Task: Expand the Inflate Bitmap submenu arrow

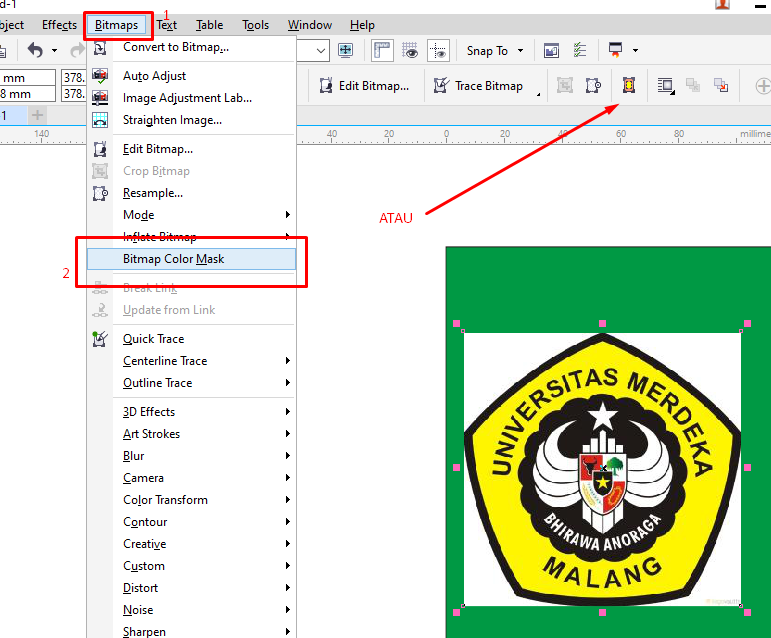Action: (x=288, y=236)
